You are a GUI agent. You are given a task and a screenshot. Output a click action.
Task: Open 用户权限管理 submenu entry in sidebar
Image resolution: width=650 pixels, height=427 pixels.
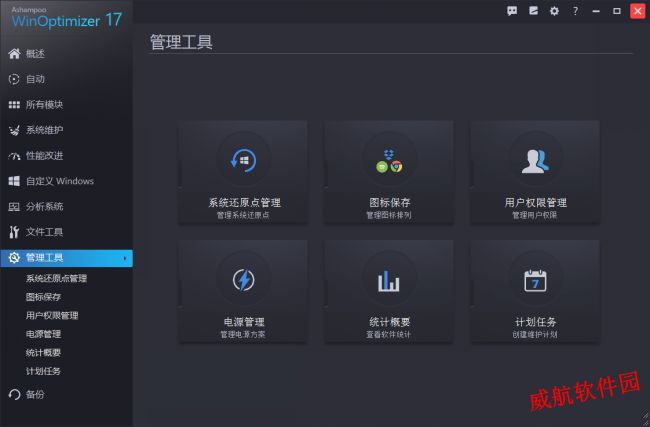pos(52,316)
